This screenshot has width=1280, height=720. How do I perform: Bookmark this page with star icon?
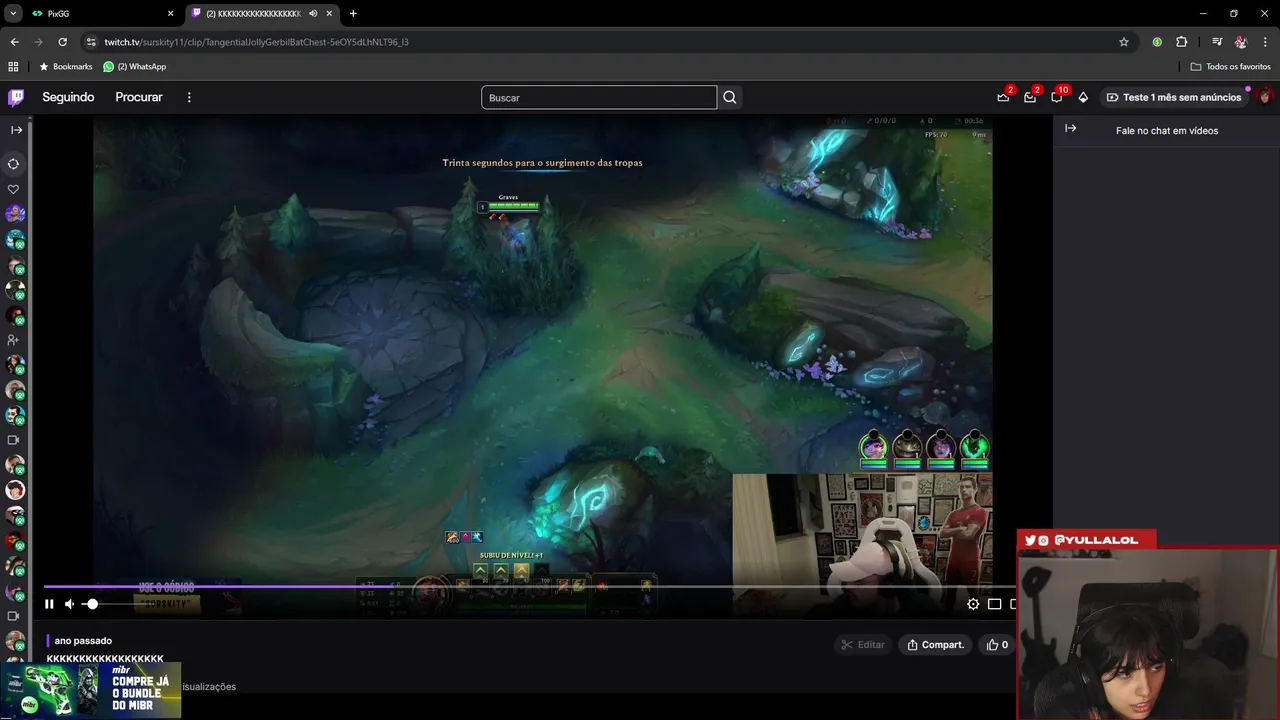(1124, 42)
